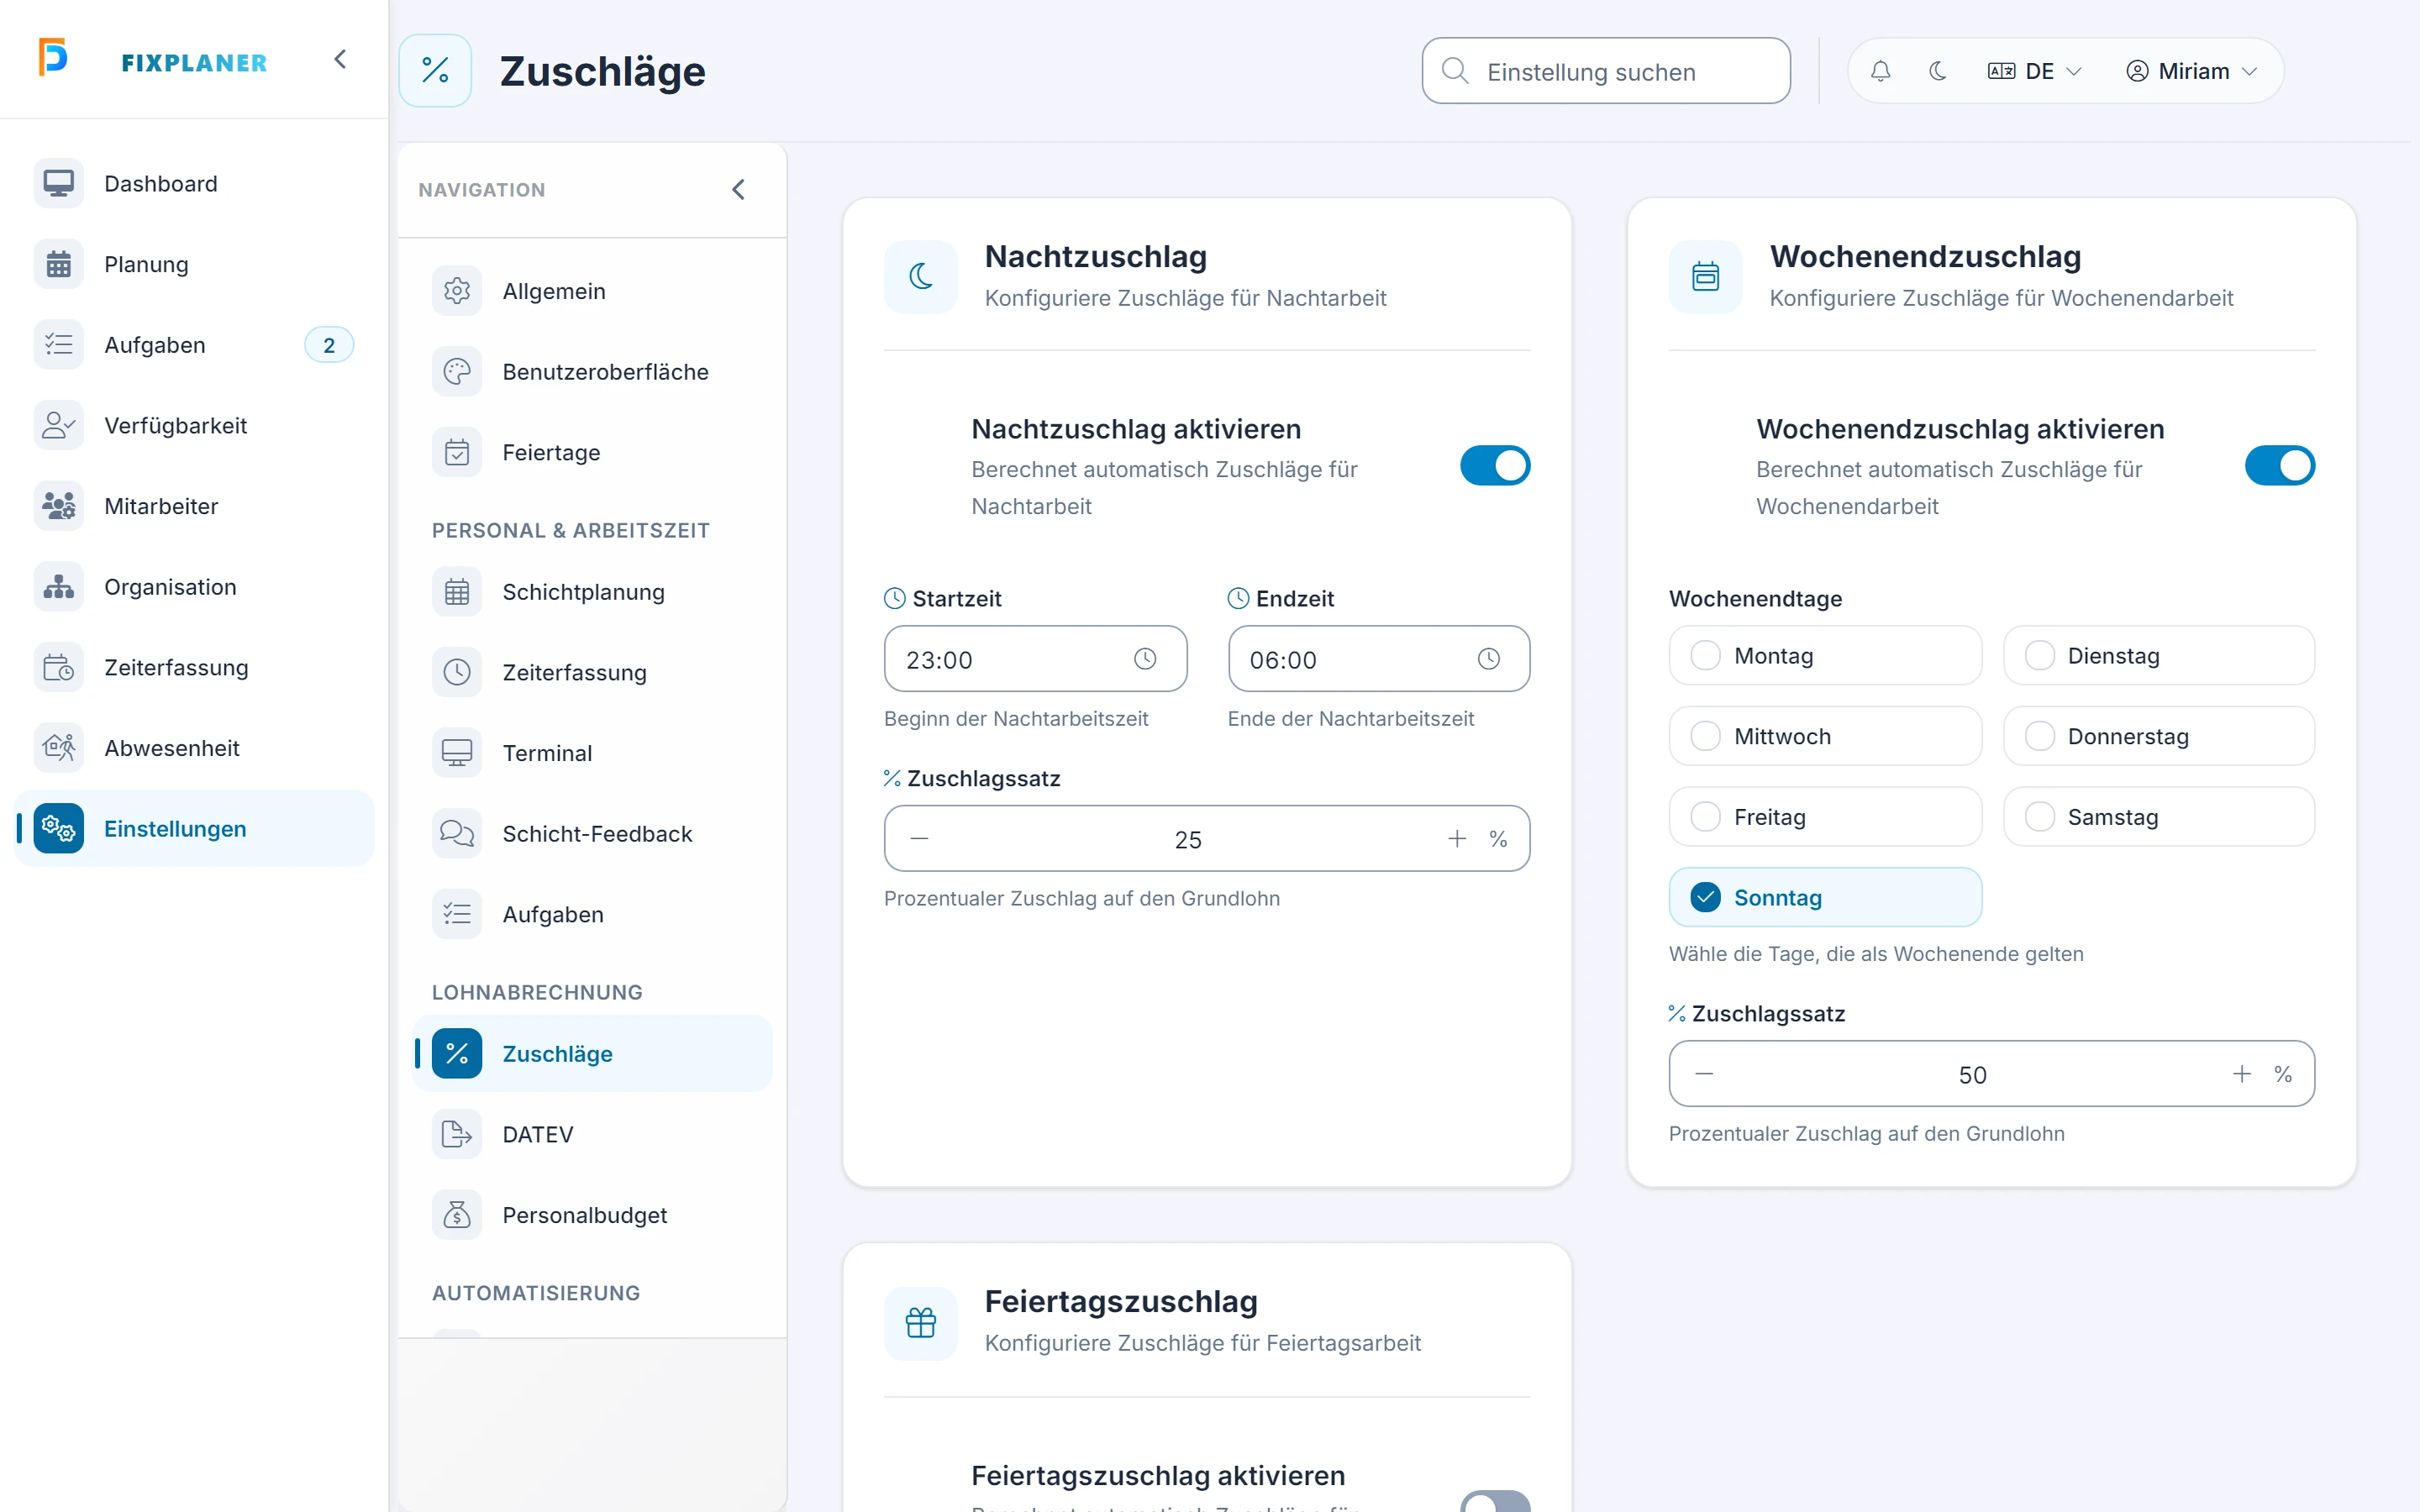This screenshot has height=1512, width=2420.
Task: Click the Benutzeroberfläche palette icon
Action: (457, 372)
